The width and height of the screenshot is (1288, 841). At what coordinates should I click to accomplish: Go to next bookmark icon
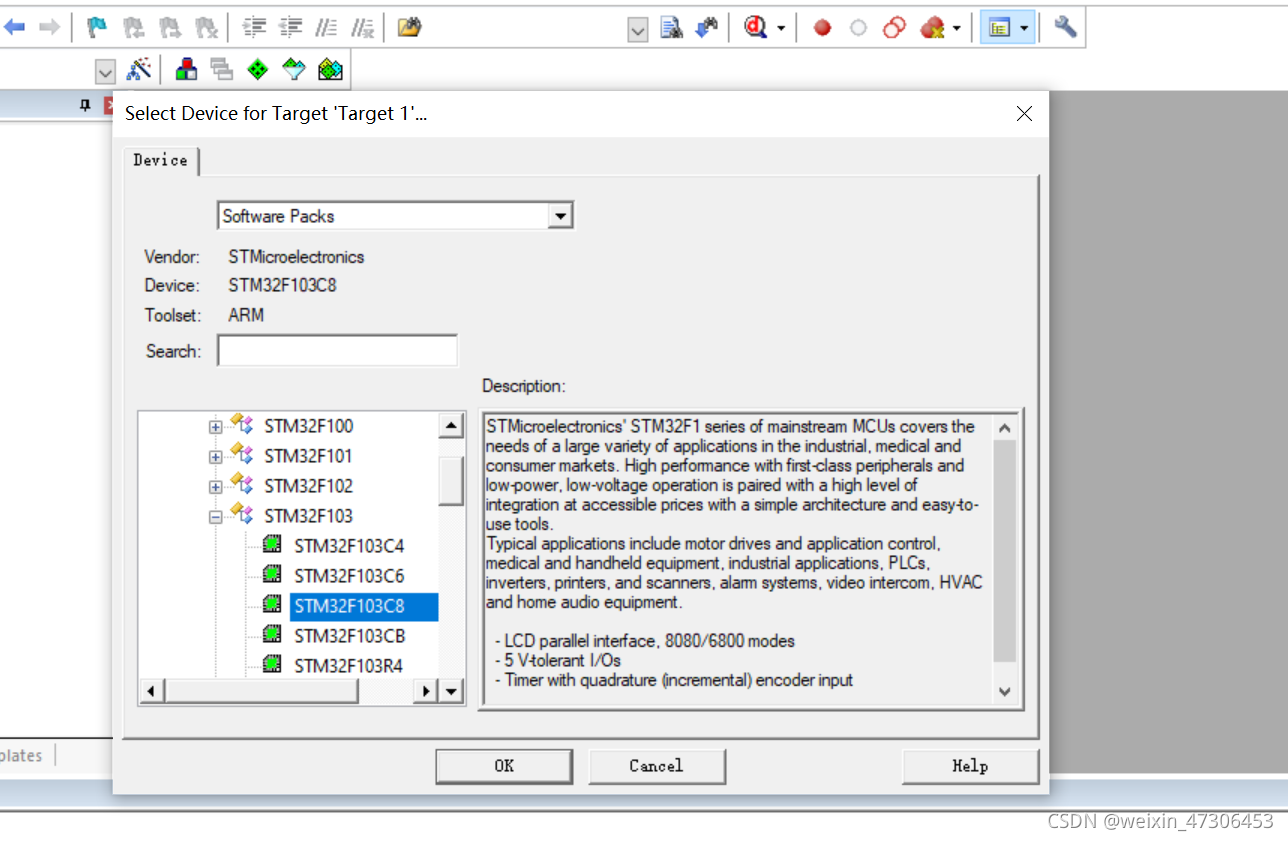tap(170, 28)
